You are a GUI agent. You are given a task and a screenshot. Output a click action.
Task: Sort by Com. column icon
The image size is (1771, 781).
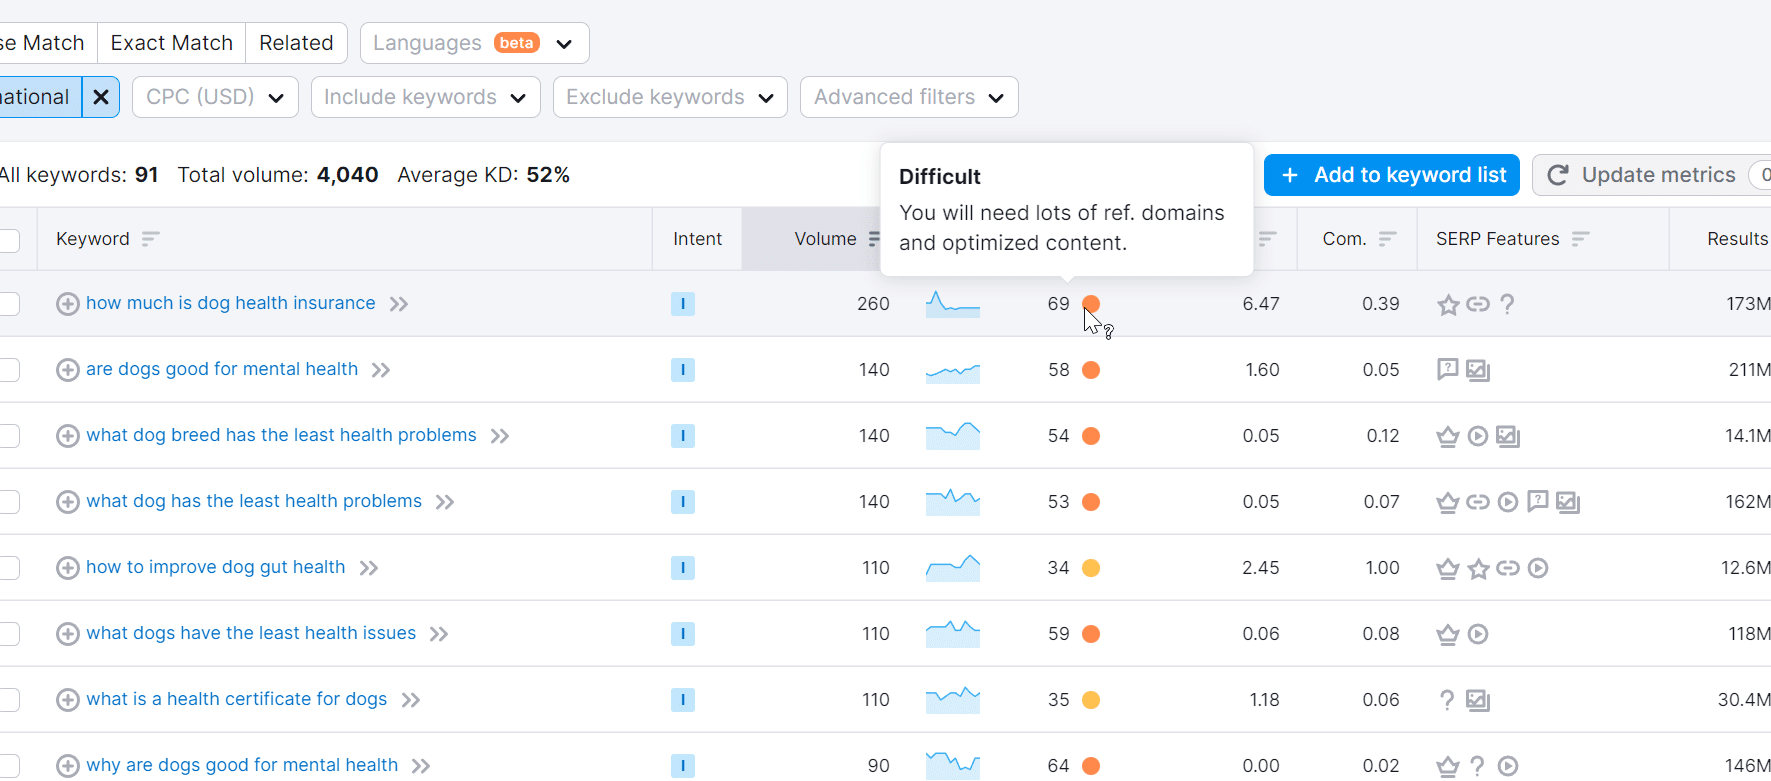(x=1387, y=239)
